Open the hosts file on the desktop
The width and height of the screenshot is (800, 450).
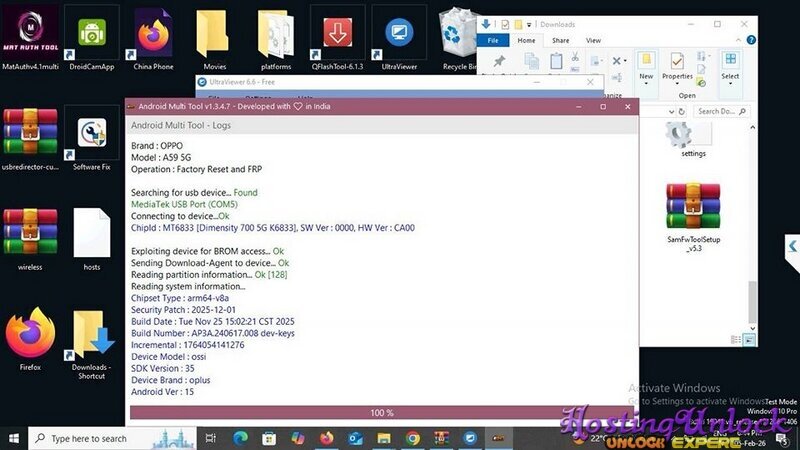92,235
